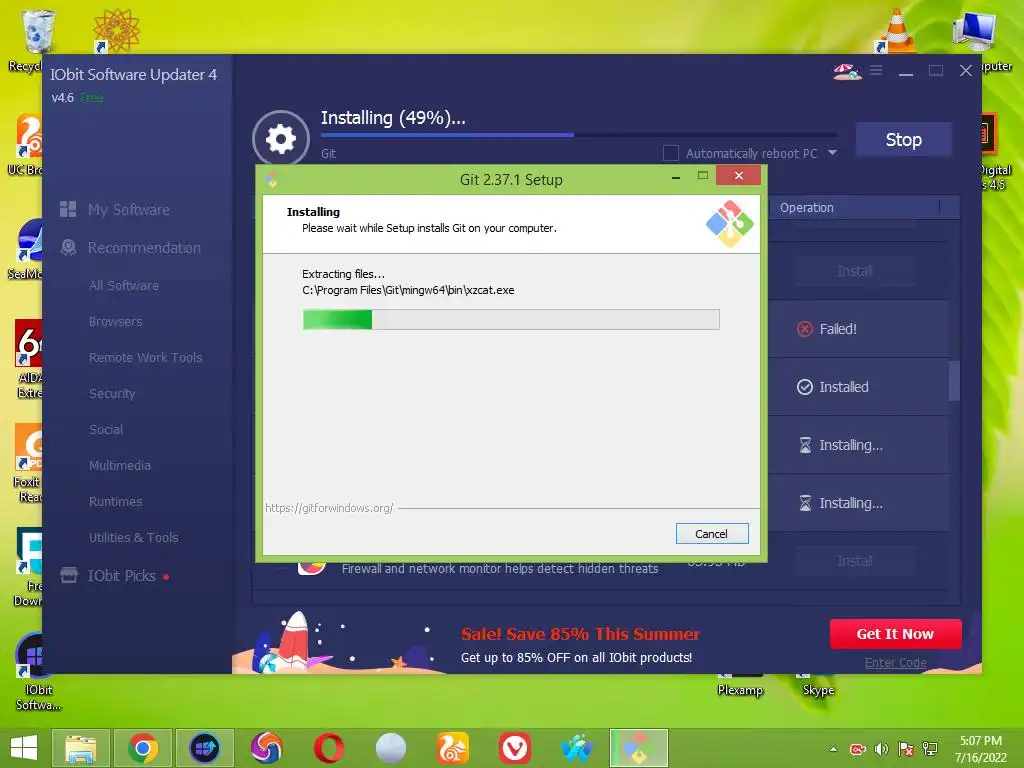The width and height of the screenshot is (1024, 768).
Task: Switch to IObit Software Updater taskbar icon
Action: click(x=204, y=748)
